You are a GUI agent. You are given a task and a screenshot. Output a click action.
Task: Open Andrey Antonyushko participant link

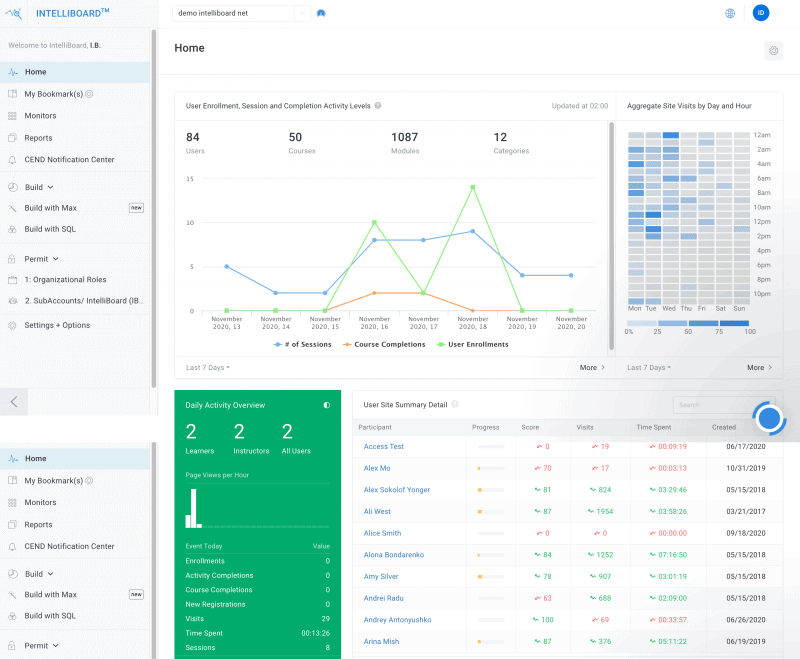point(397,620)
